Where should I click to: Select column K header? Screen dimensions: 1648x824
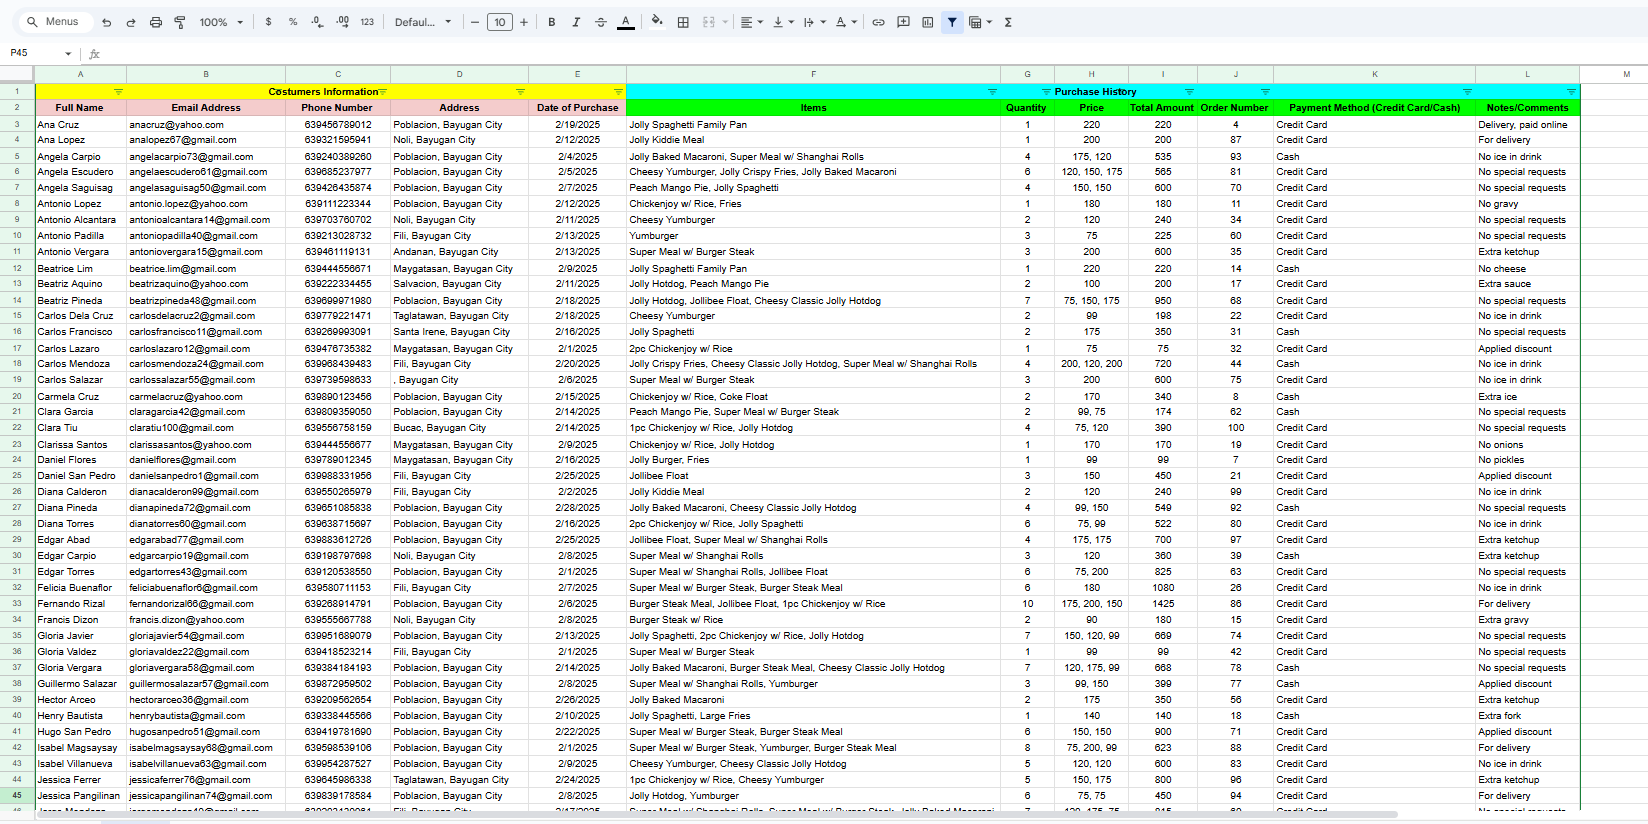1375,74
